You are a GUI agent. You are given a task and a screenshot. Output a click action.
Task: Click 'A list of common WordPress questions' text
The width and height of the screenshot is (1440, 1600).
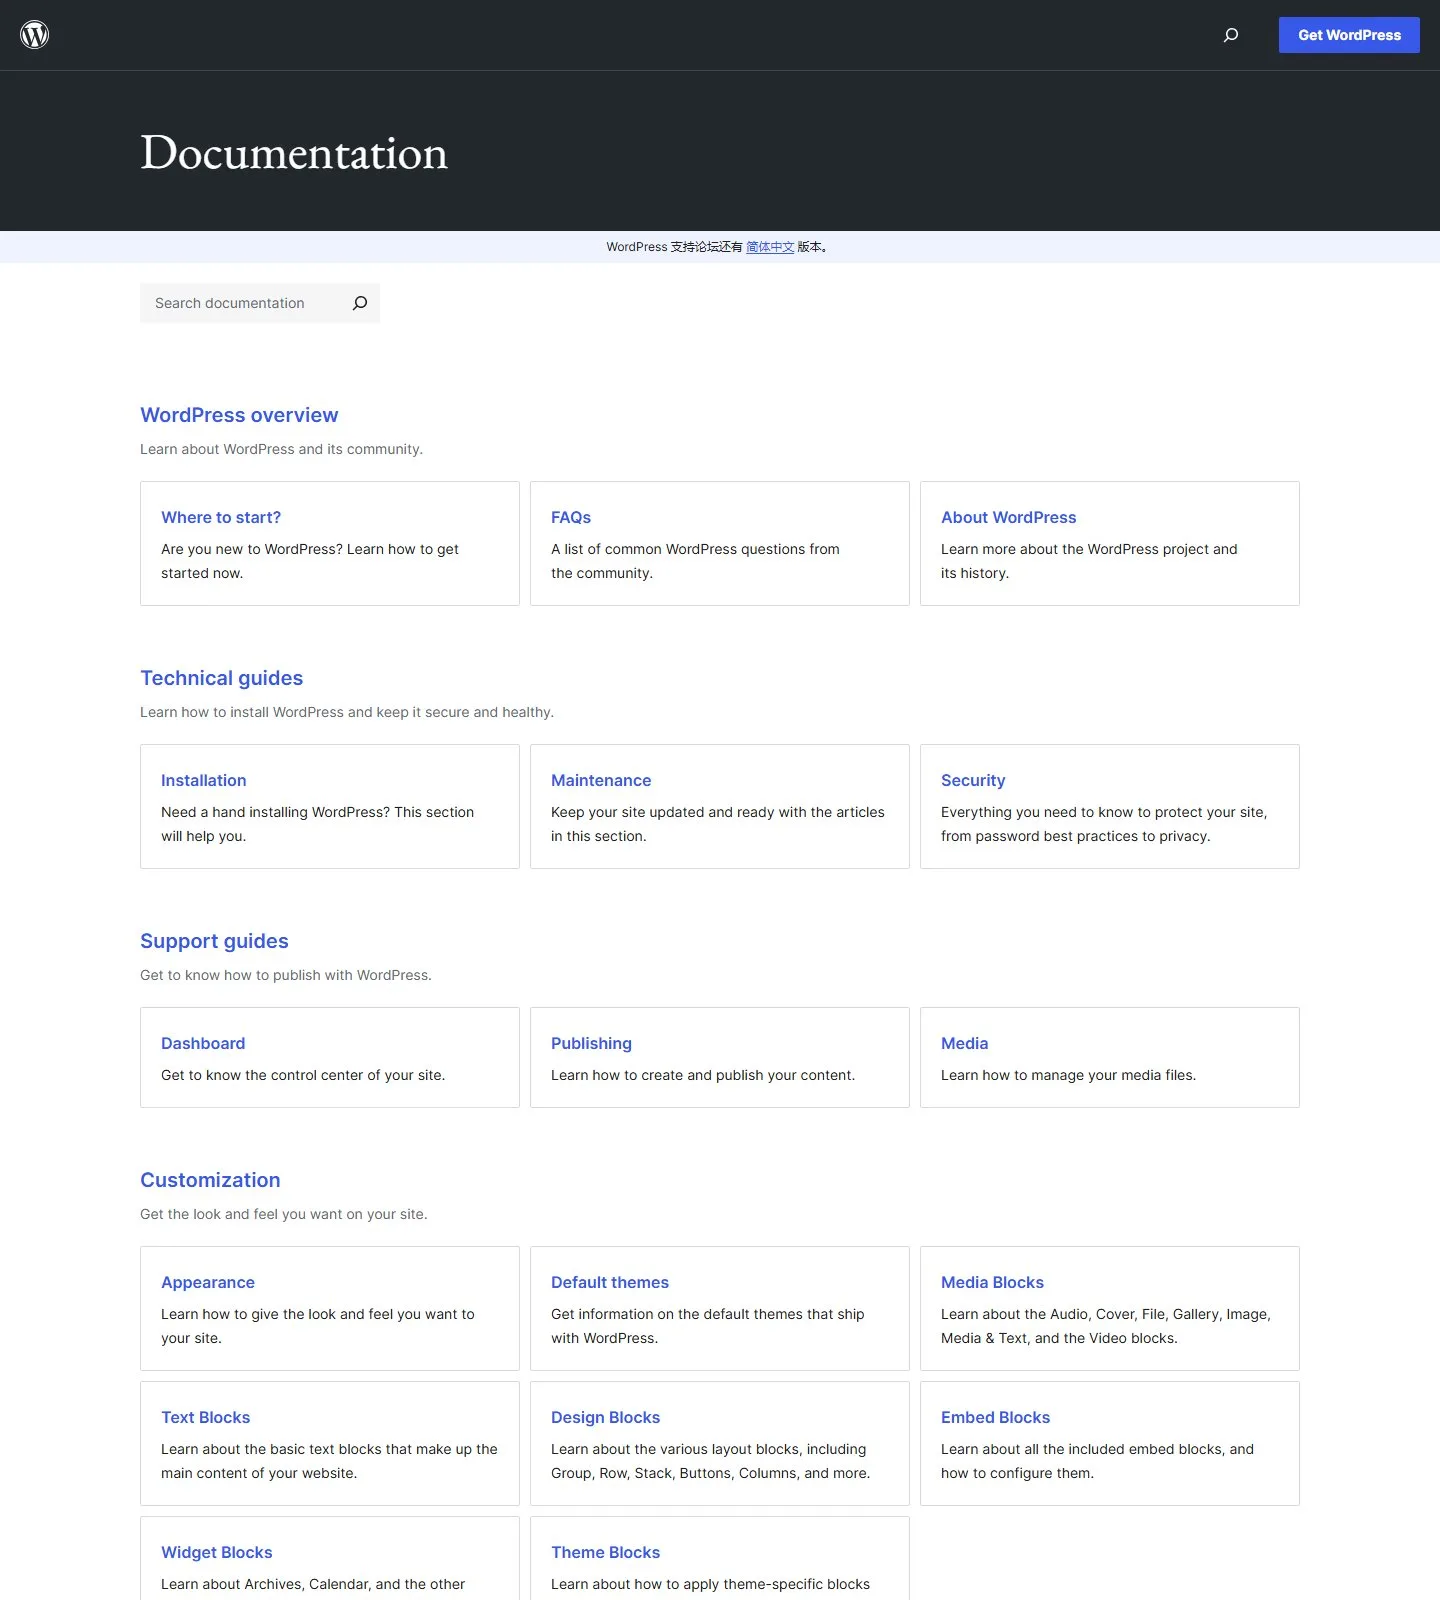(x=695, y=561)
